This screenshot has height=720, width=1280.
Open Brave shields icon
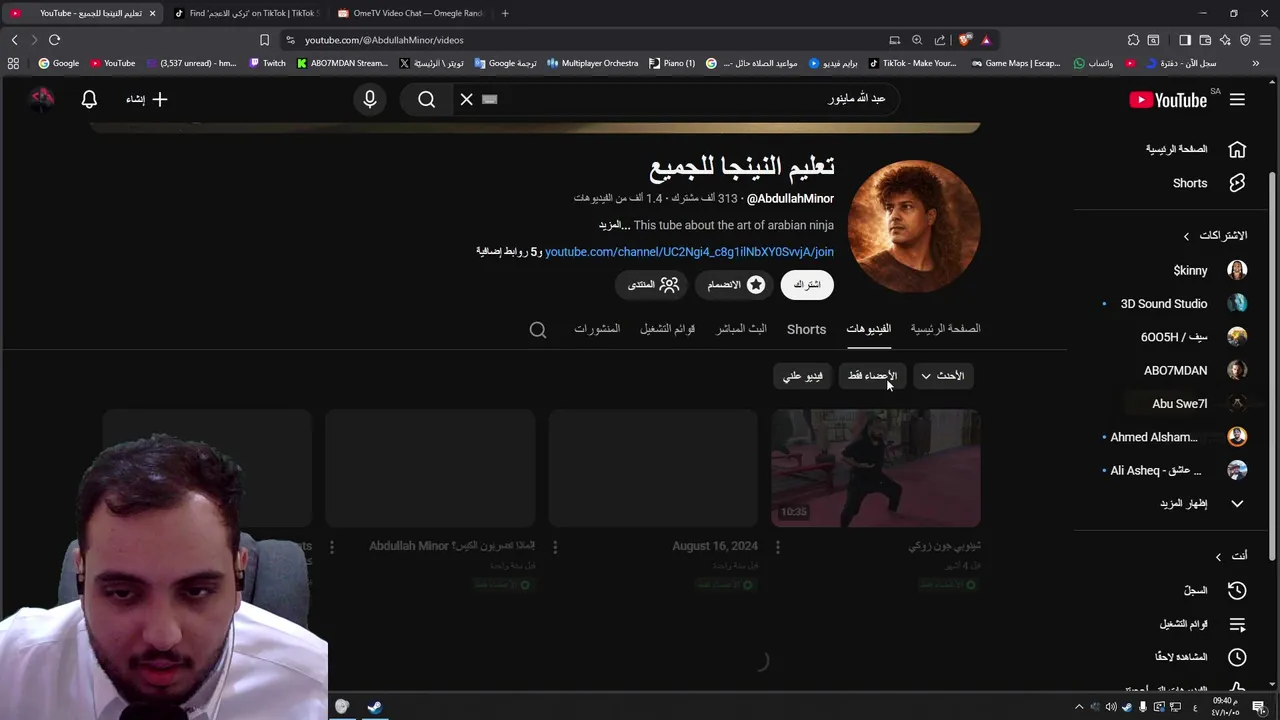[x=965, y=40]
